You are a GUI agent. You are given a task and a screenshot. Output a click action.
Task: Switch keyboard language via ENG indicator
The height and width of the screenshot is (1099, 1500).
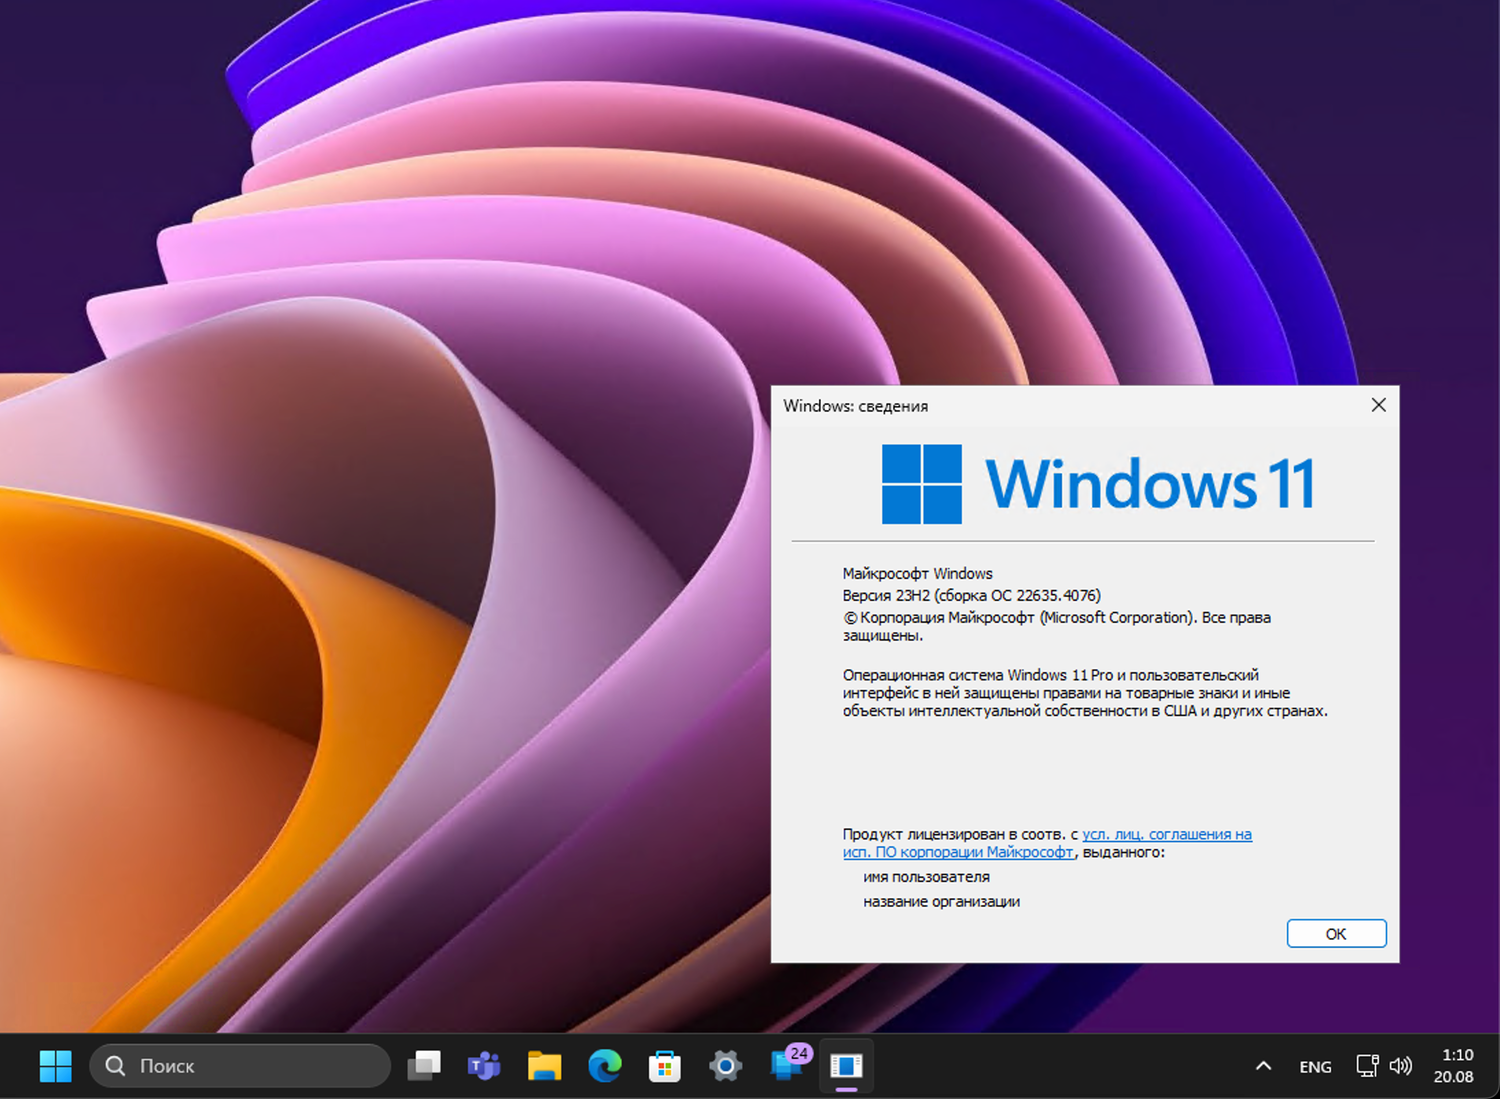[1314, 1066]
